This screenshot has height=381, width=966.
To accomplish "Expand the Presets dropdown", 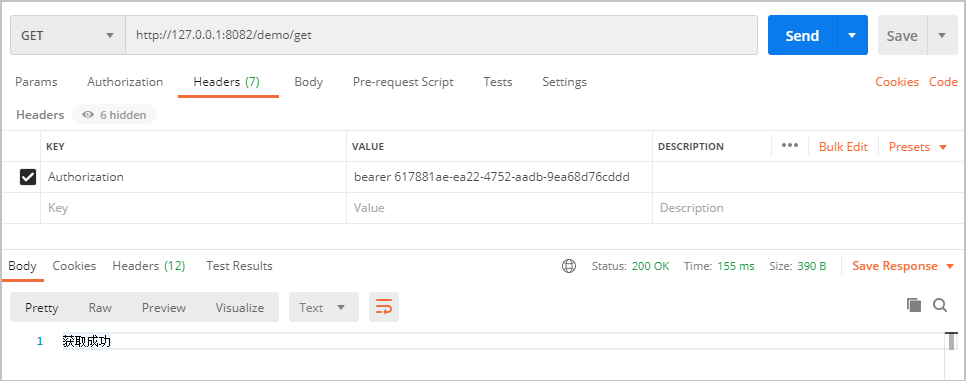I will pos(917,147).
